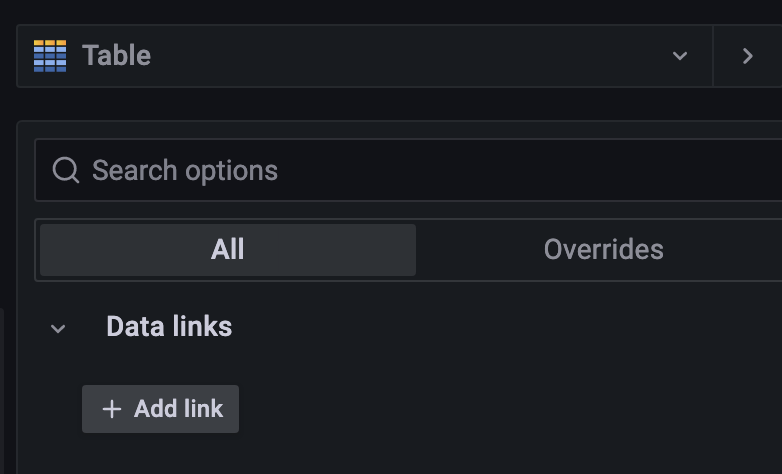Click the Data links section heading
The height and width of the screenshot is (474, 782).
tap(169, 326)
